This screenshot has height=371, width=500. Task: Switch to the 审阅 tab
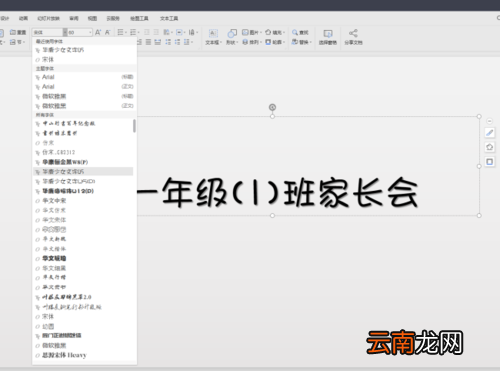point(74,18)
